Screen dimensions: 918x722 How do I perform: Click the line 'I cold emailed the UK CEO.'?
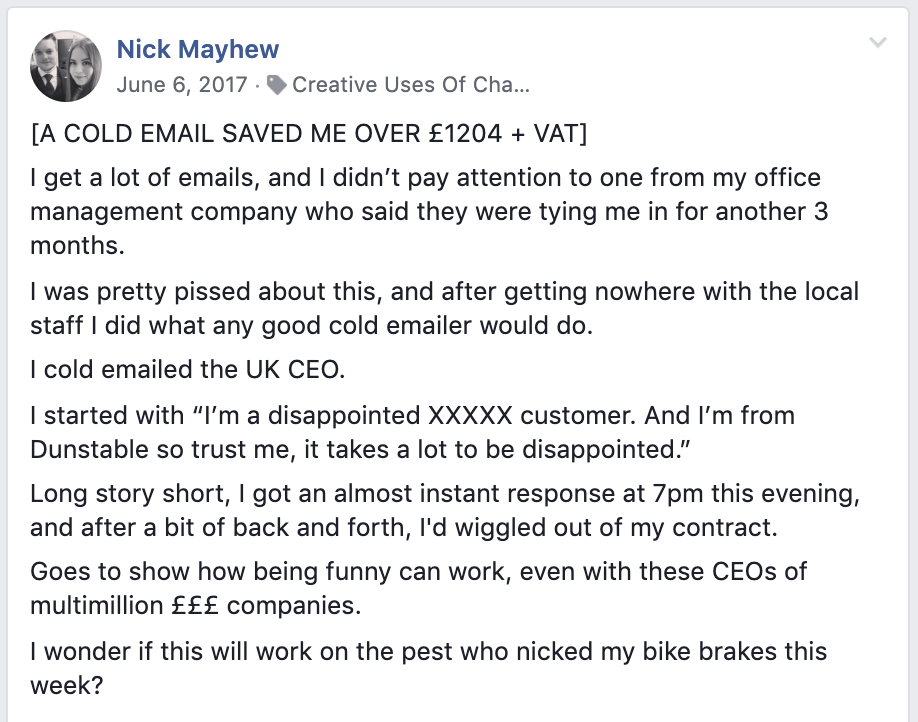(188, 369)
